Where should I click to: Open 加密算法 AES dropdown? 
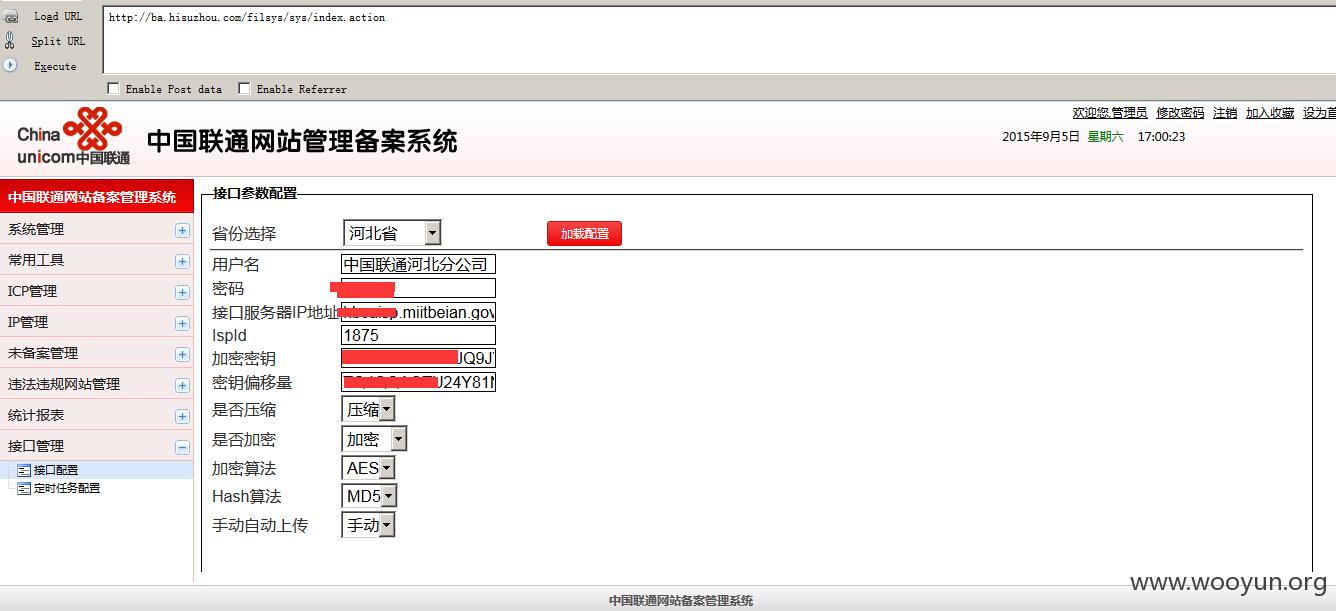pos(368,468)
